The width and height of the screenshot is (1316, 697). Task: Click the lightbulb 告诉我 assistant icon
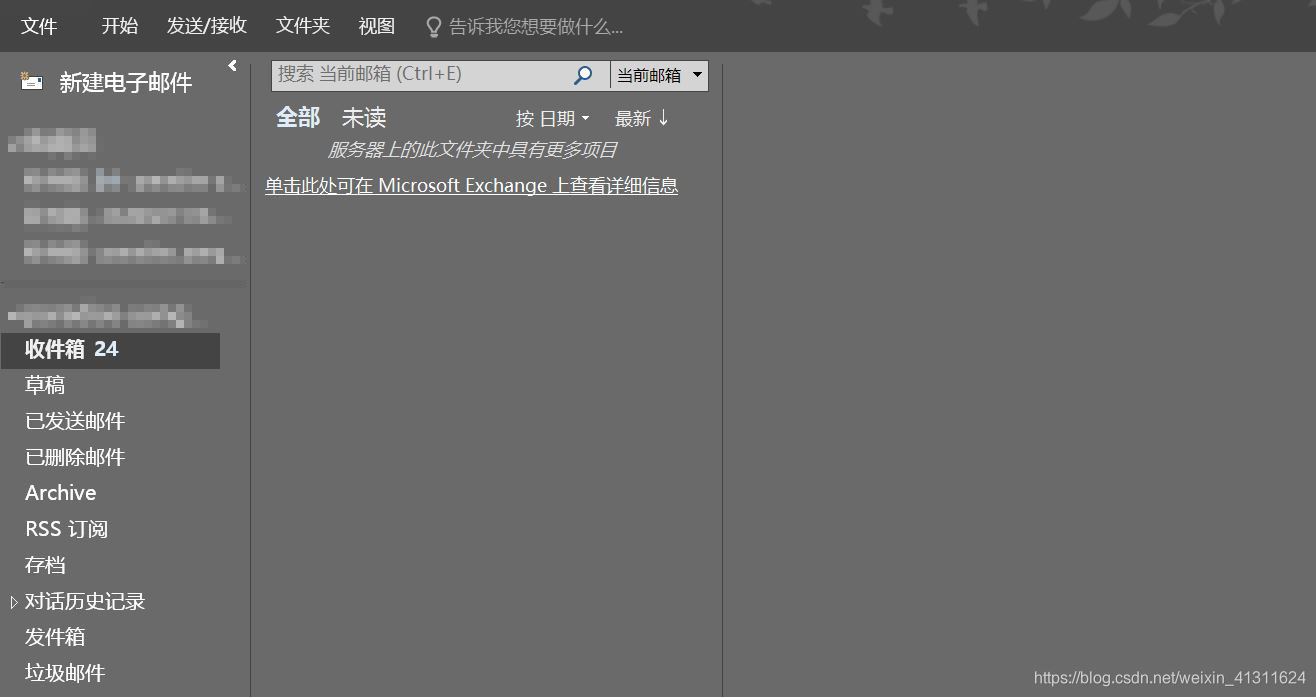coord(432,26)
